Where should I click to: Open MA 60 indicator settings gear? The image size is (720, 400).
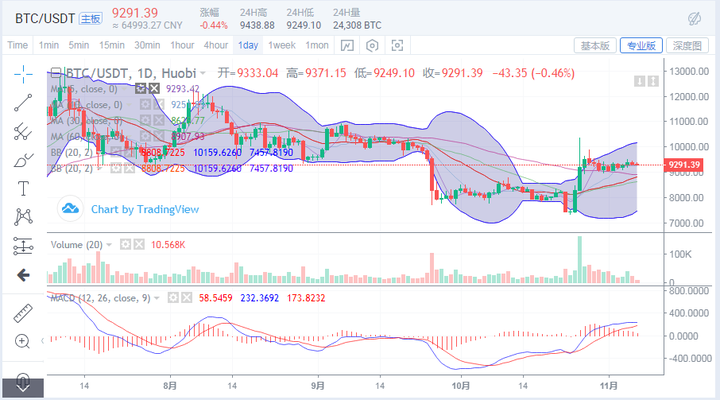pyautogui.click(x=145, y=136)
